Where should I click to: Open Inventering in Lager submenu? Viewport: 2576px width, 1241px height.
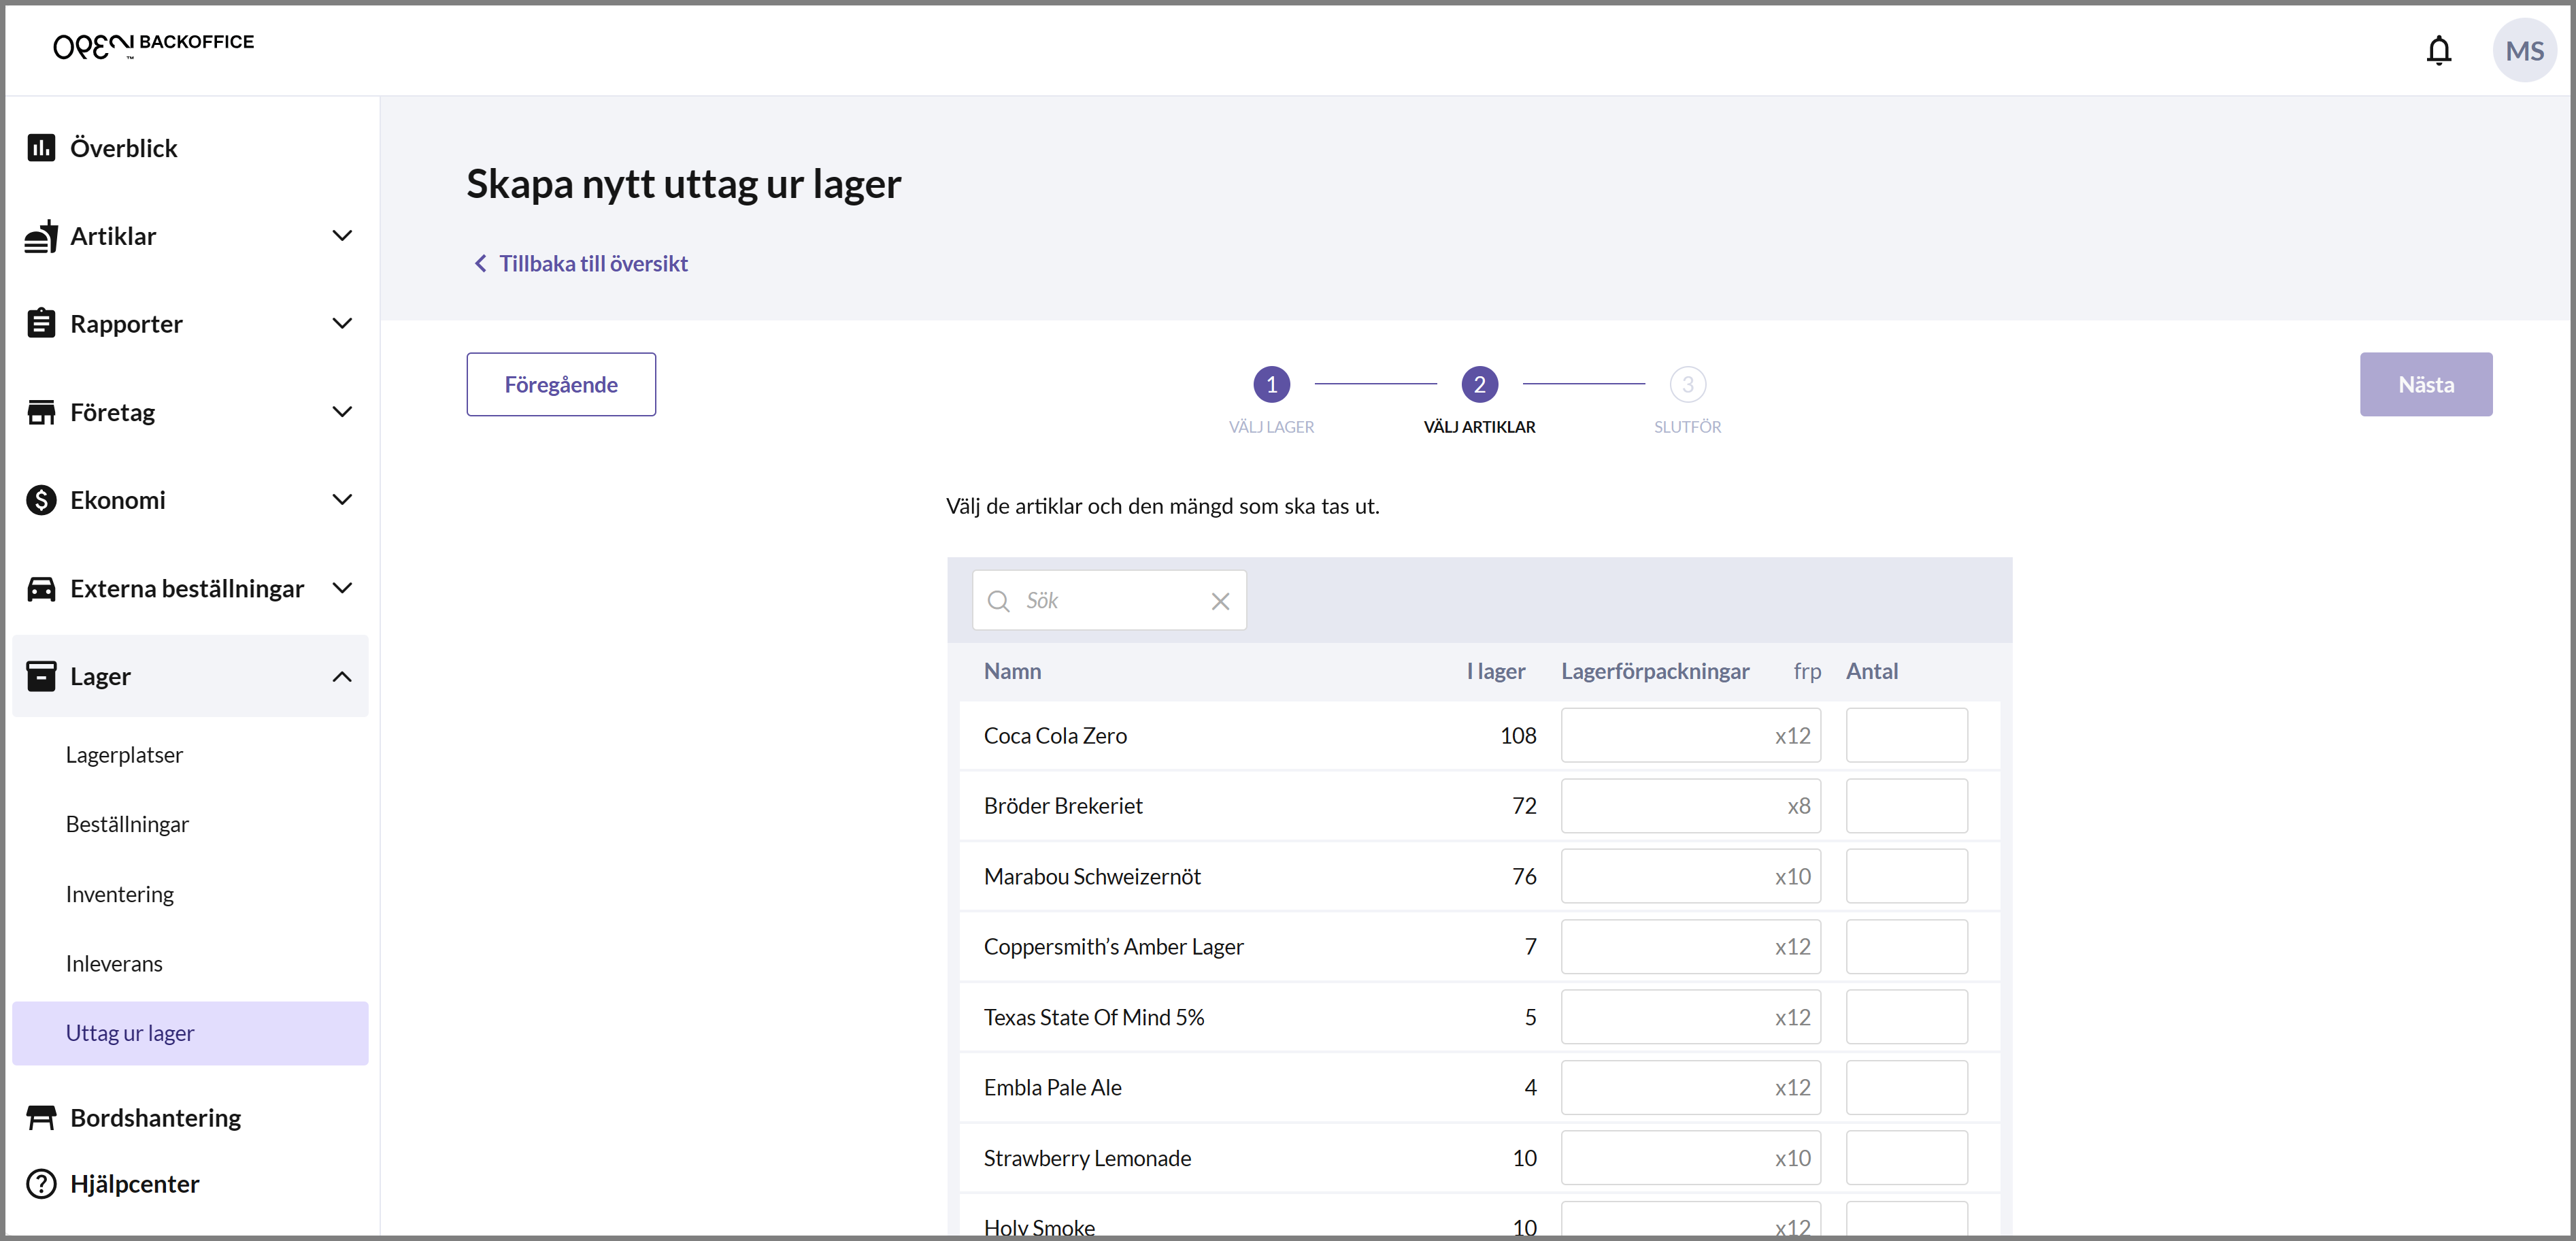120,894
